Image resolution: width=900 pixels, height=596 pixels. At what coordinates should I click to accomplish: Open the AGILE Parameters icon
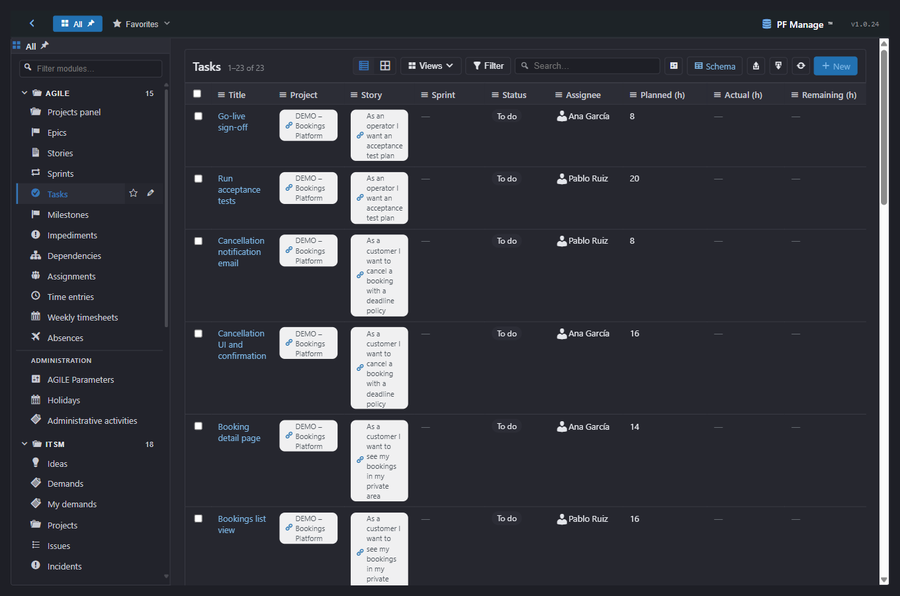pos(36,379)
